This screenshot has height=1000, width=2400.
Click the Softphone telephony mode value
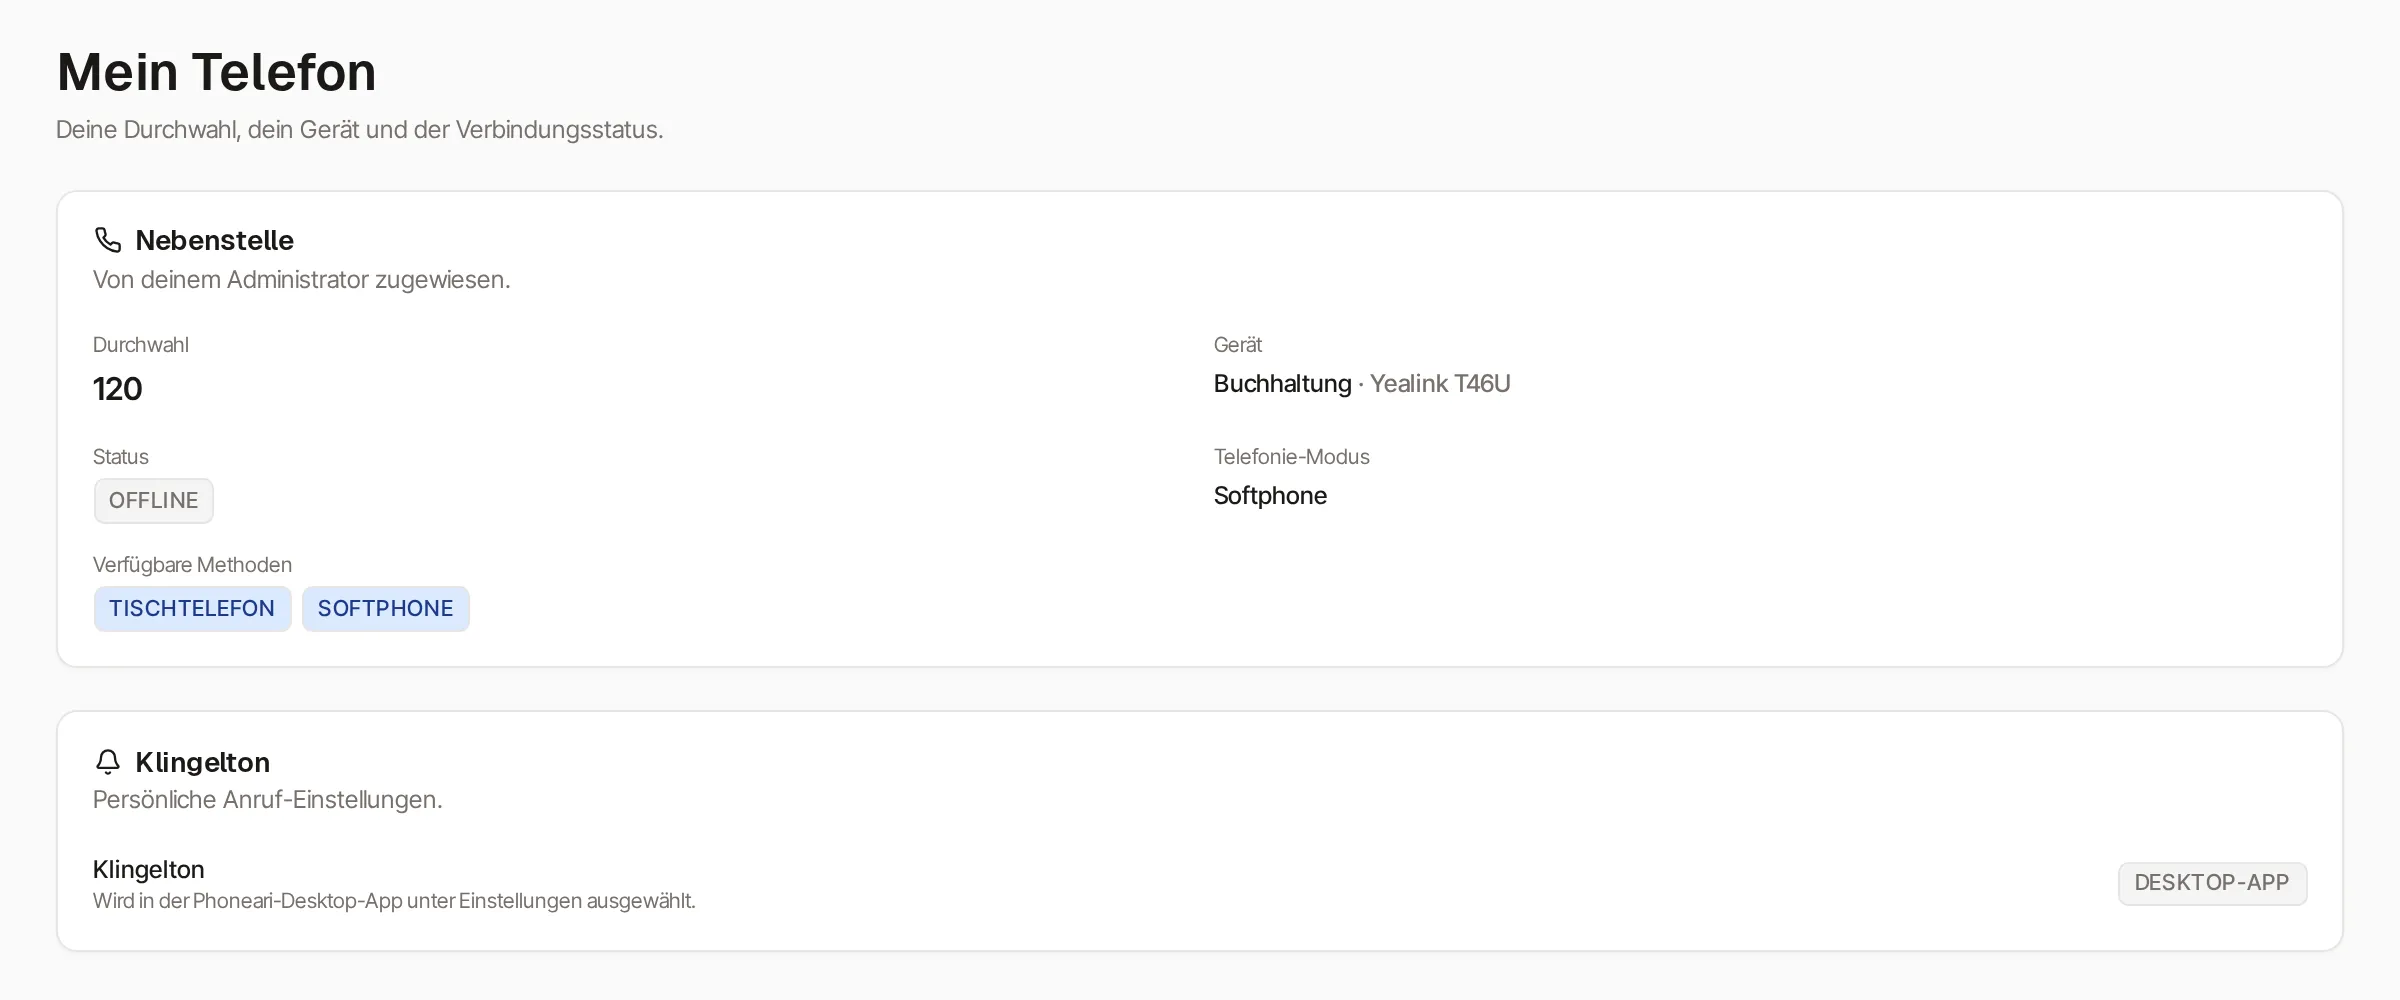click(1270, 496)
